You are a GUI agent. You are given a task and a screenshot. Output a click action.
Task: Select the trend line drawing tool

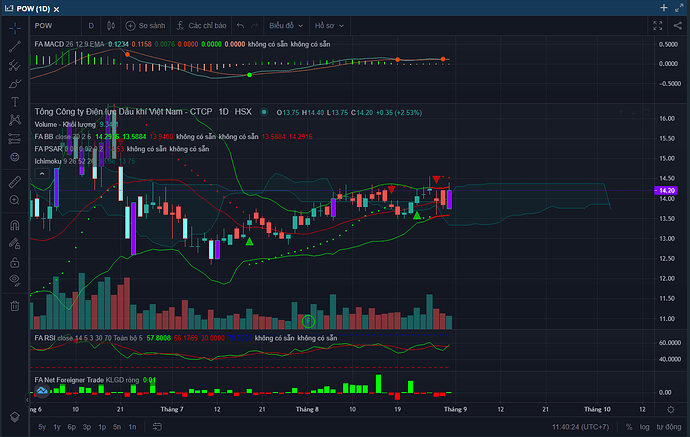point(15,46)
